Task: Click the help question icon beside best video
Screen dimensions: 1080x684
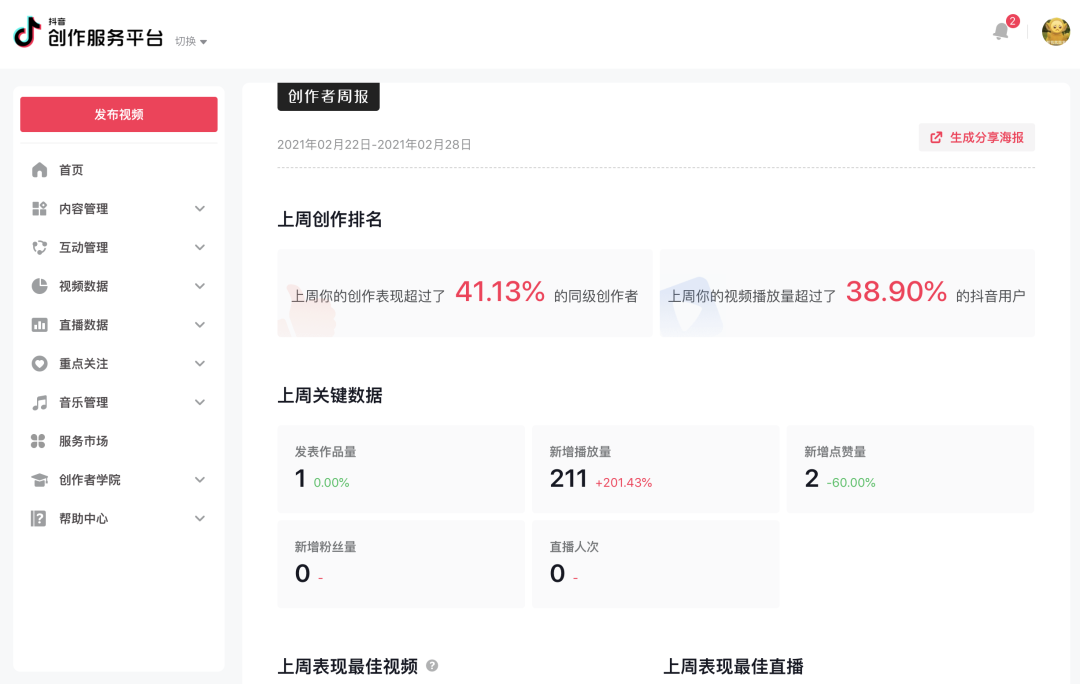Action: click(432, 666)
